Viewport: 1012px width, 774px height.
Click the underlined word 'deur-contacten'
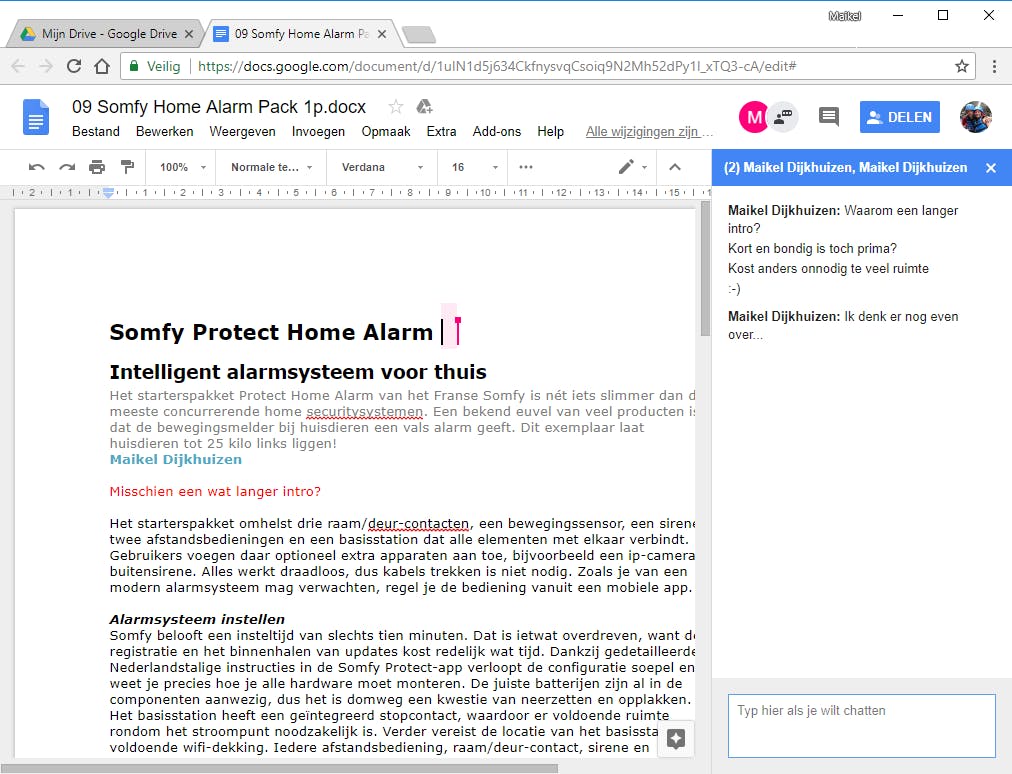coord(418,524)
